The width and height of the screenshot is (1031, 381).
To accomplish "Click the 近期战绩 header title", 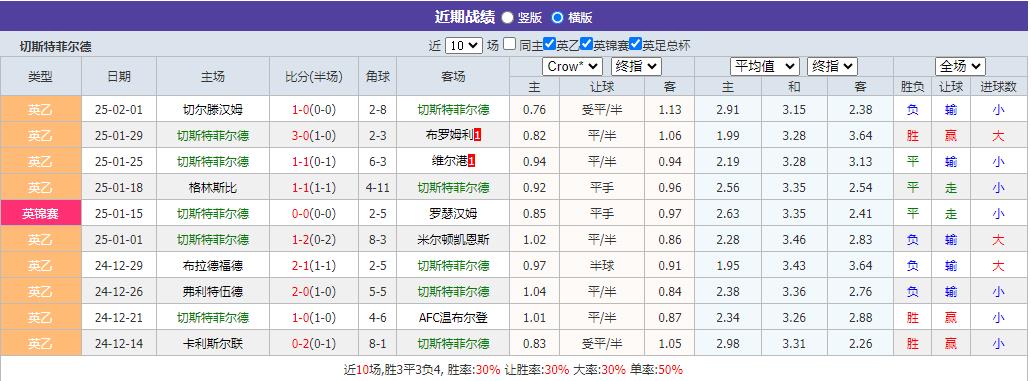I will click(x=465, y=17).
